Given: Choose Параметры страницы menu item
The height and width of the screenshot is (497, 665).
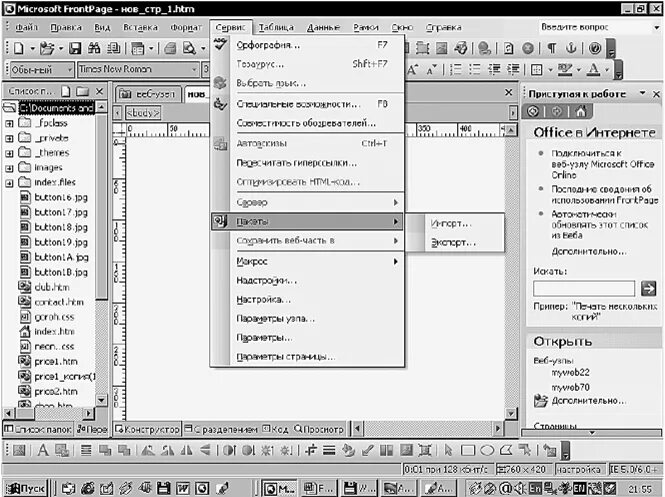Looking at the screenshot, I should point(307,357).
